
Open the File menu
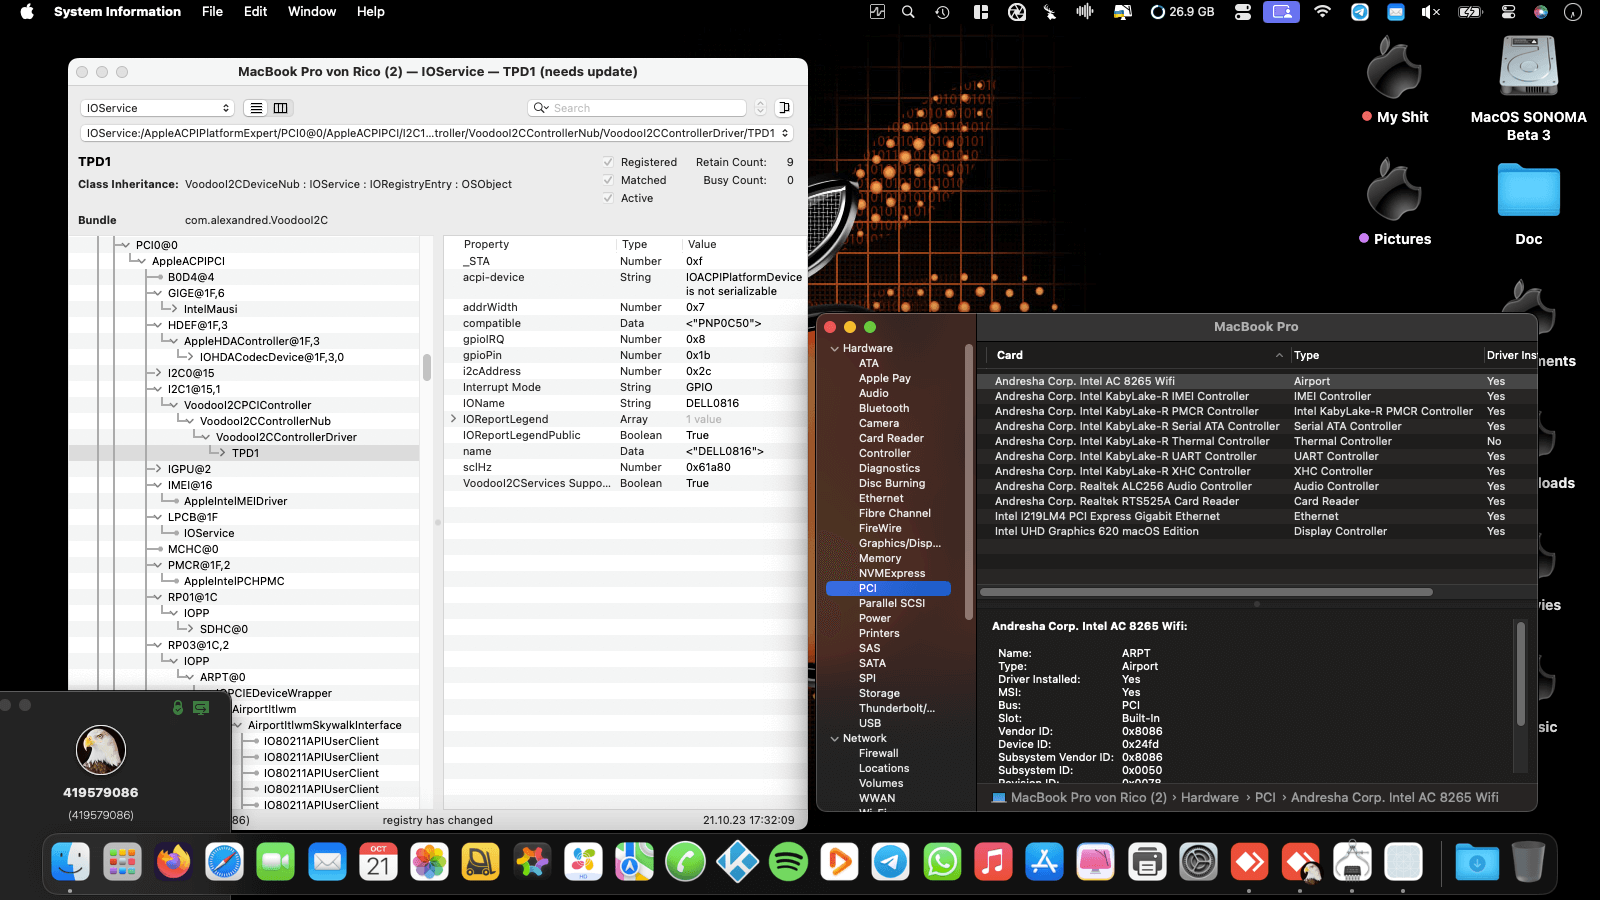pyautogui.click(x=212, y=12)
